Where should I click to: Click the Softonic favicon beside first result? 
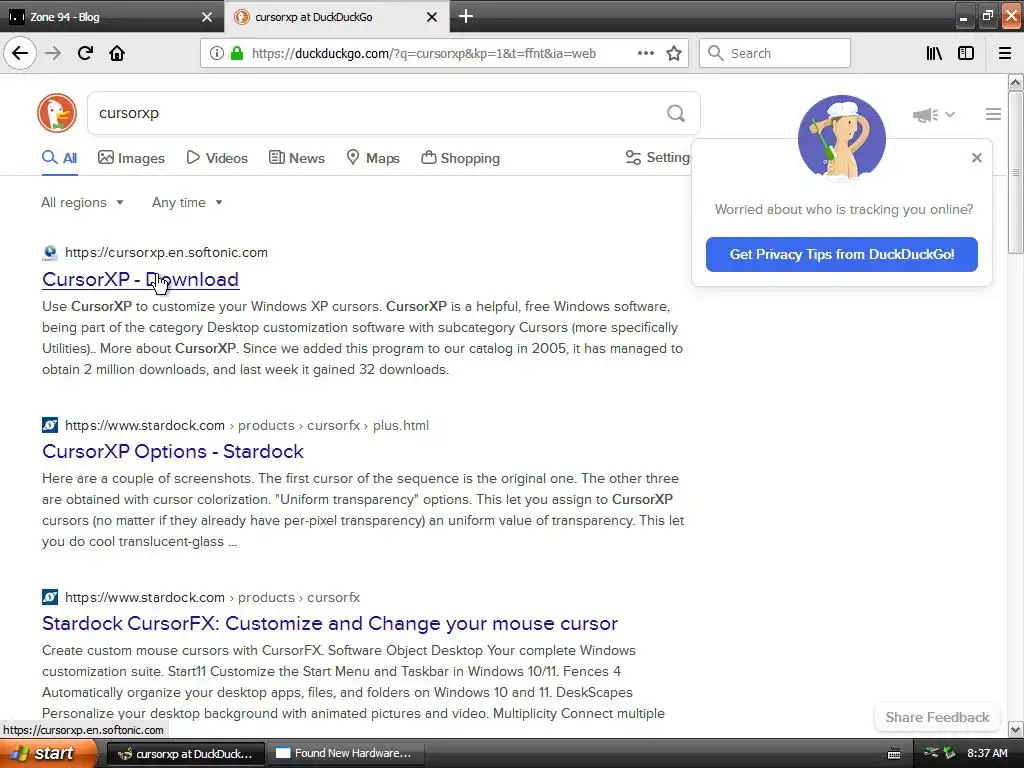(x=50, y=253)
